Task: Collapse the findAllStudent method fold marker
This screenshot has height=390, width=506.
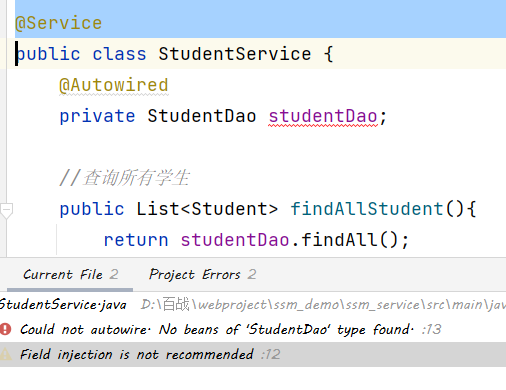Action: point(6,210)
